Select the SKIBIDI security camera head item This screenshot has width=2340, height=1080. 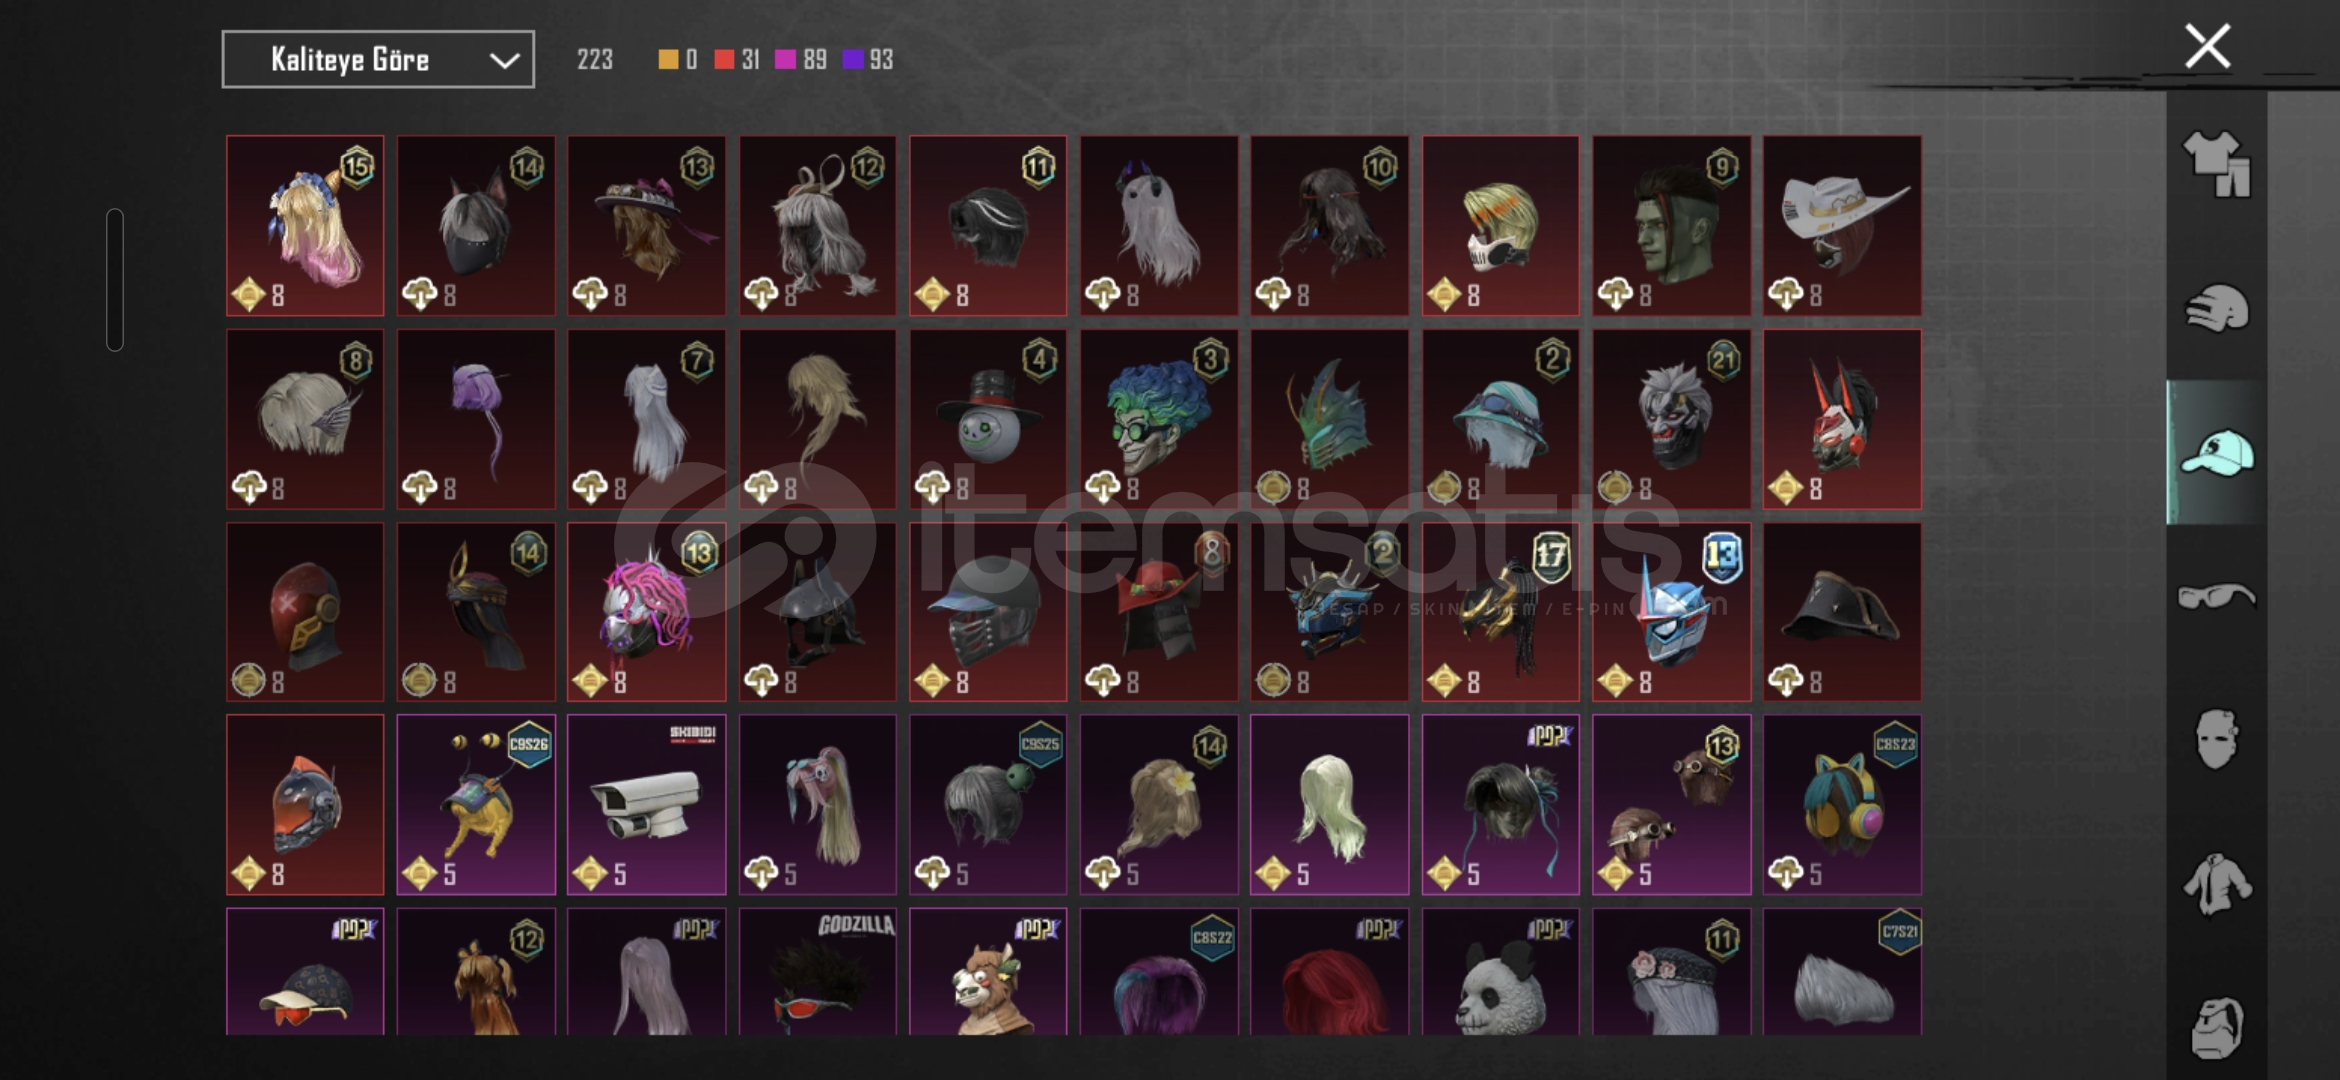647,805
